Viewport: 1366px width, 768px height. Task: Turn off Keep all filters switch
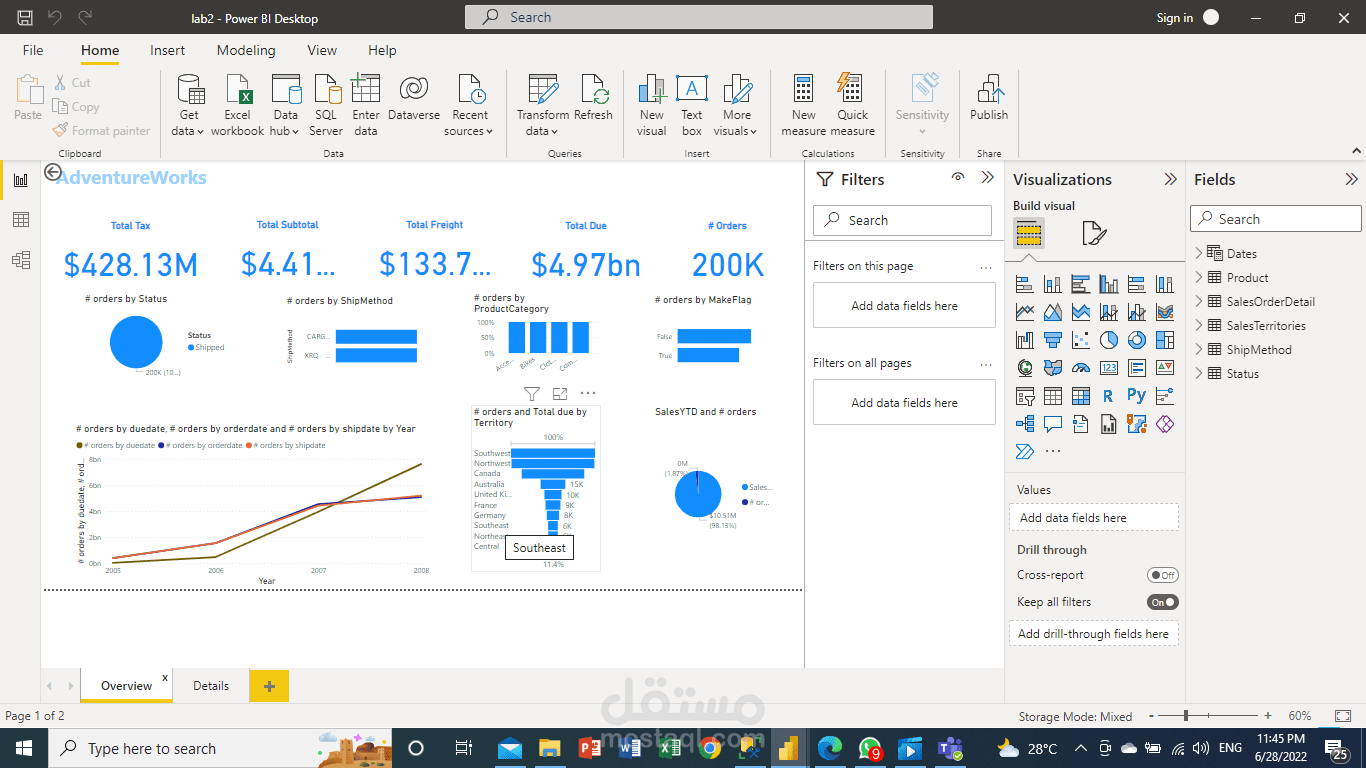pyautogui.click(x=1163, y=602)
